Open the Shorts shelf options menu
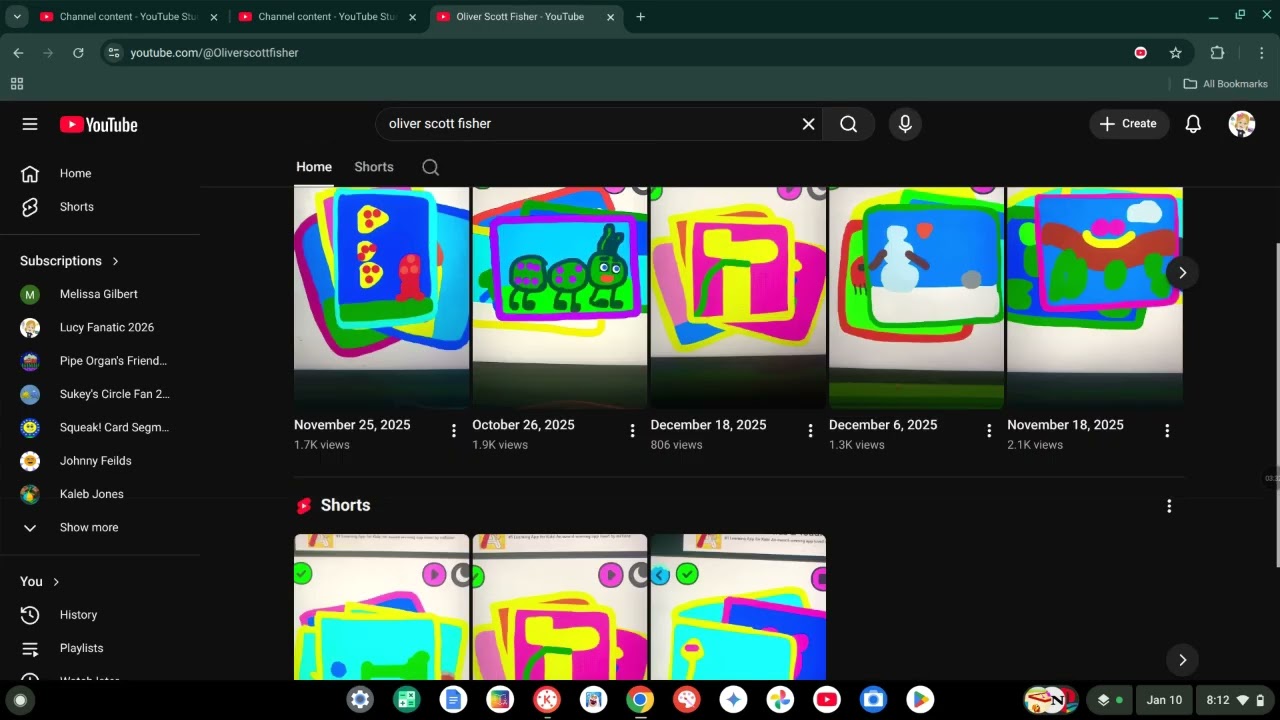The image size is (1280, 720). (1169, 506)
